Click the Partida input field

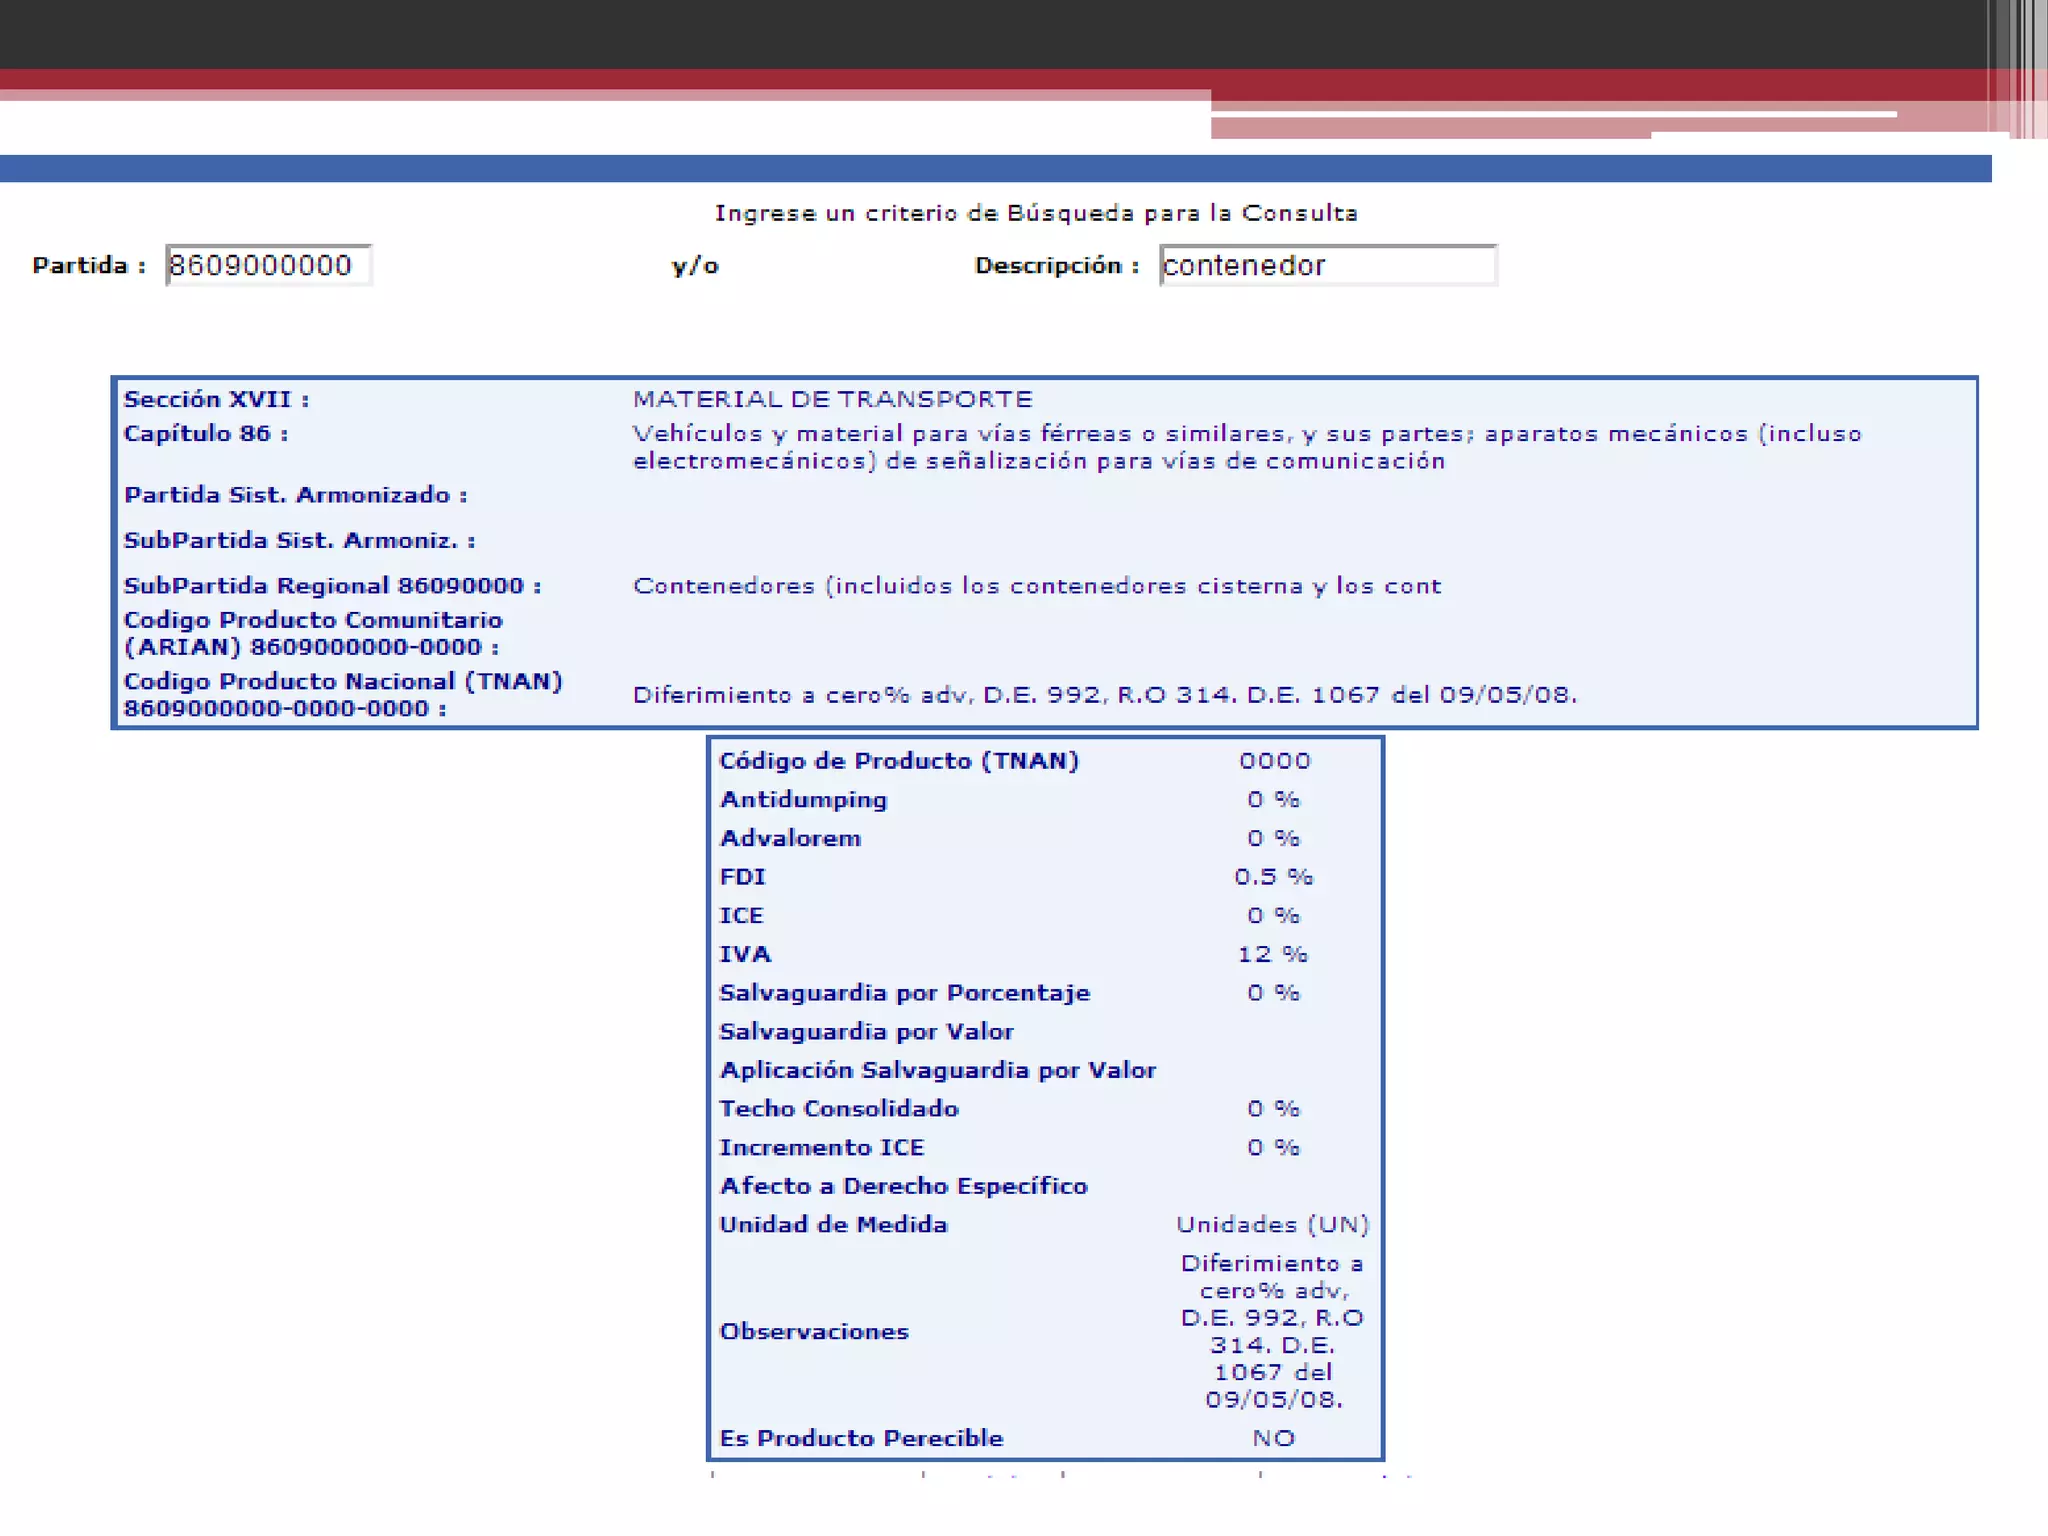(268, 265)
